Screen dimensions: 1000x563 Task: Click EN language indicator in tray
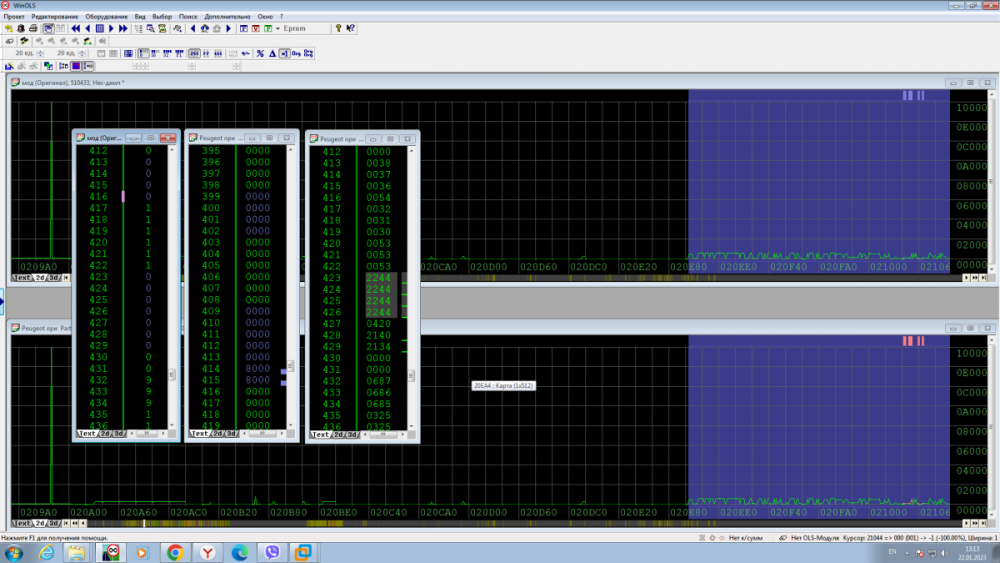(x=892, y=552)
